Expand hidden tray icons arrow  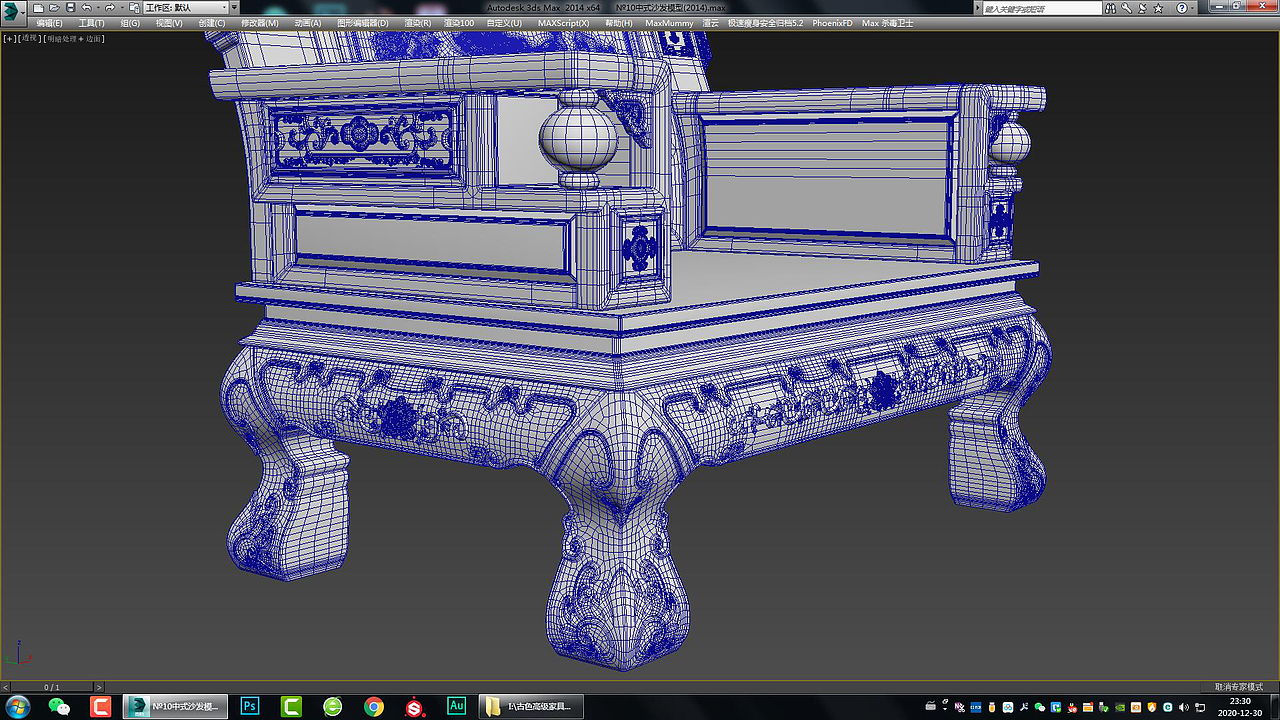945,709
